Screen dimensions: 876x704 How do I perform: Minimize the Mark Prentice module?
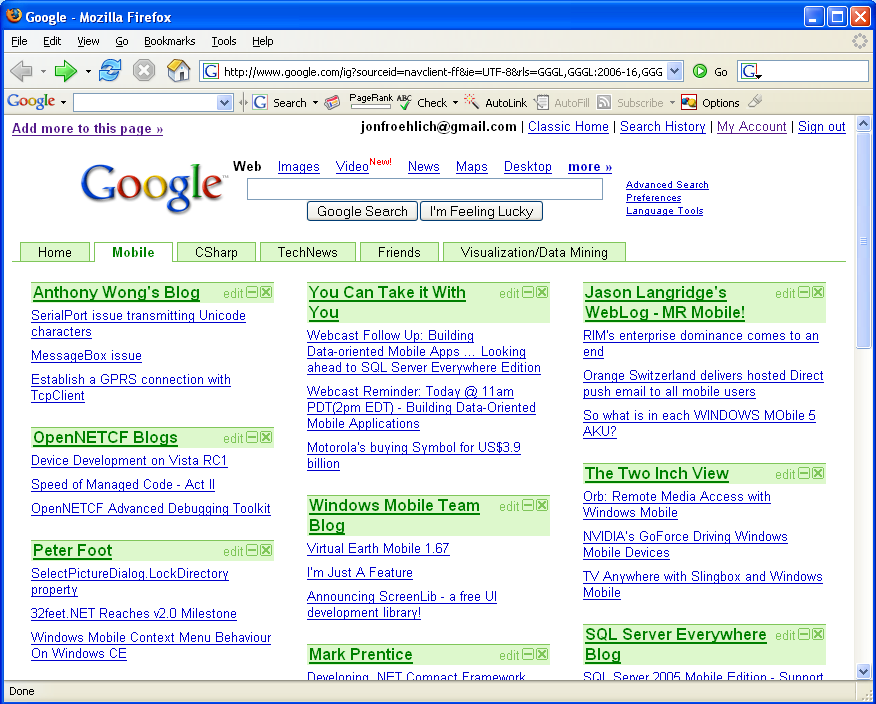coord(528,654)
